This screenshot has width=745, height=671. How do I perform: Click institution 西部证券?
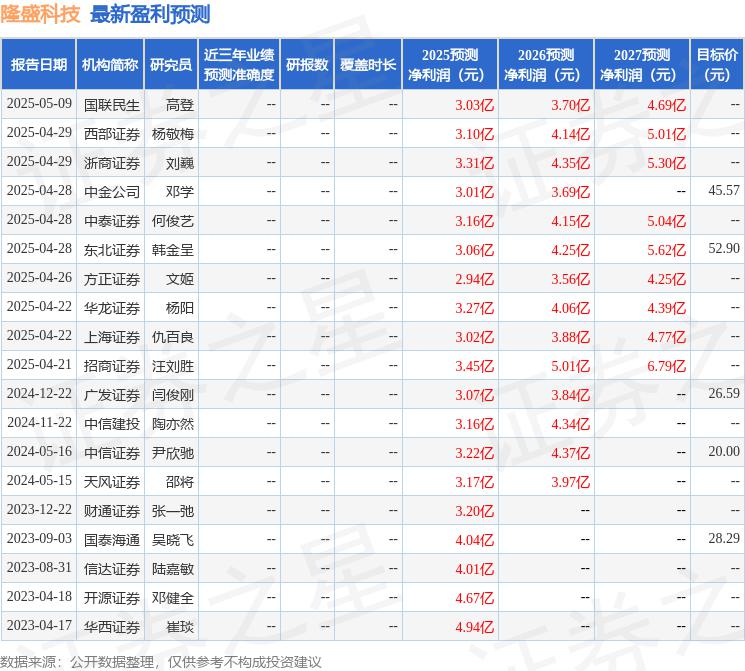pyautogui.click(x=112, y=134)
